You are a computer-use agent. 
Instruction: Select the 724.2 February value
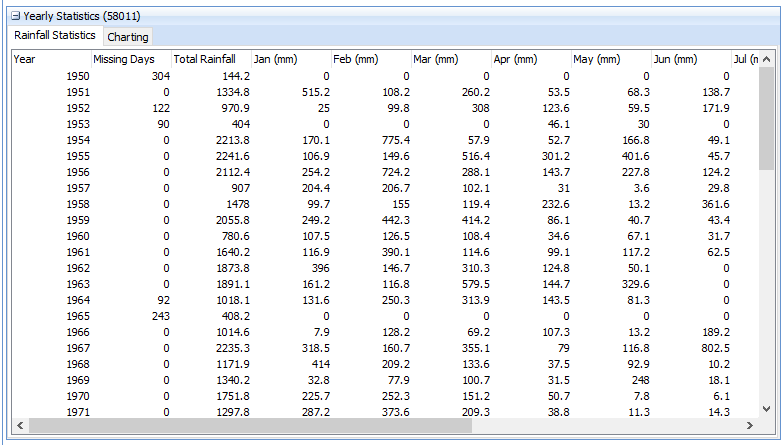396,172
